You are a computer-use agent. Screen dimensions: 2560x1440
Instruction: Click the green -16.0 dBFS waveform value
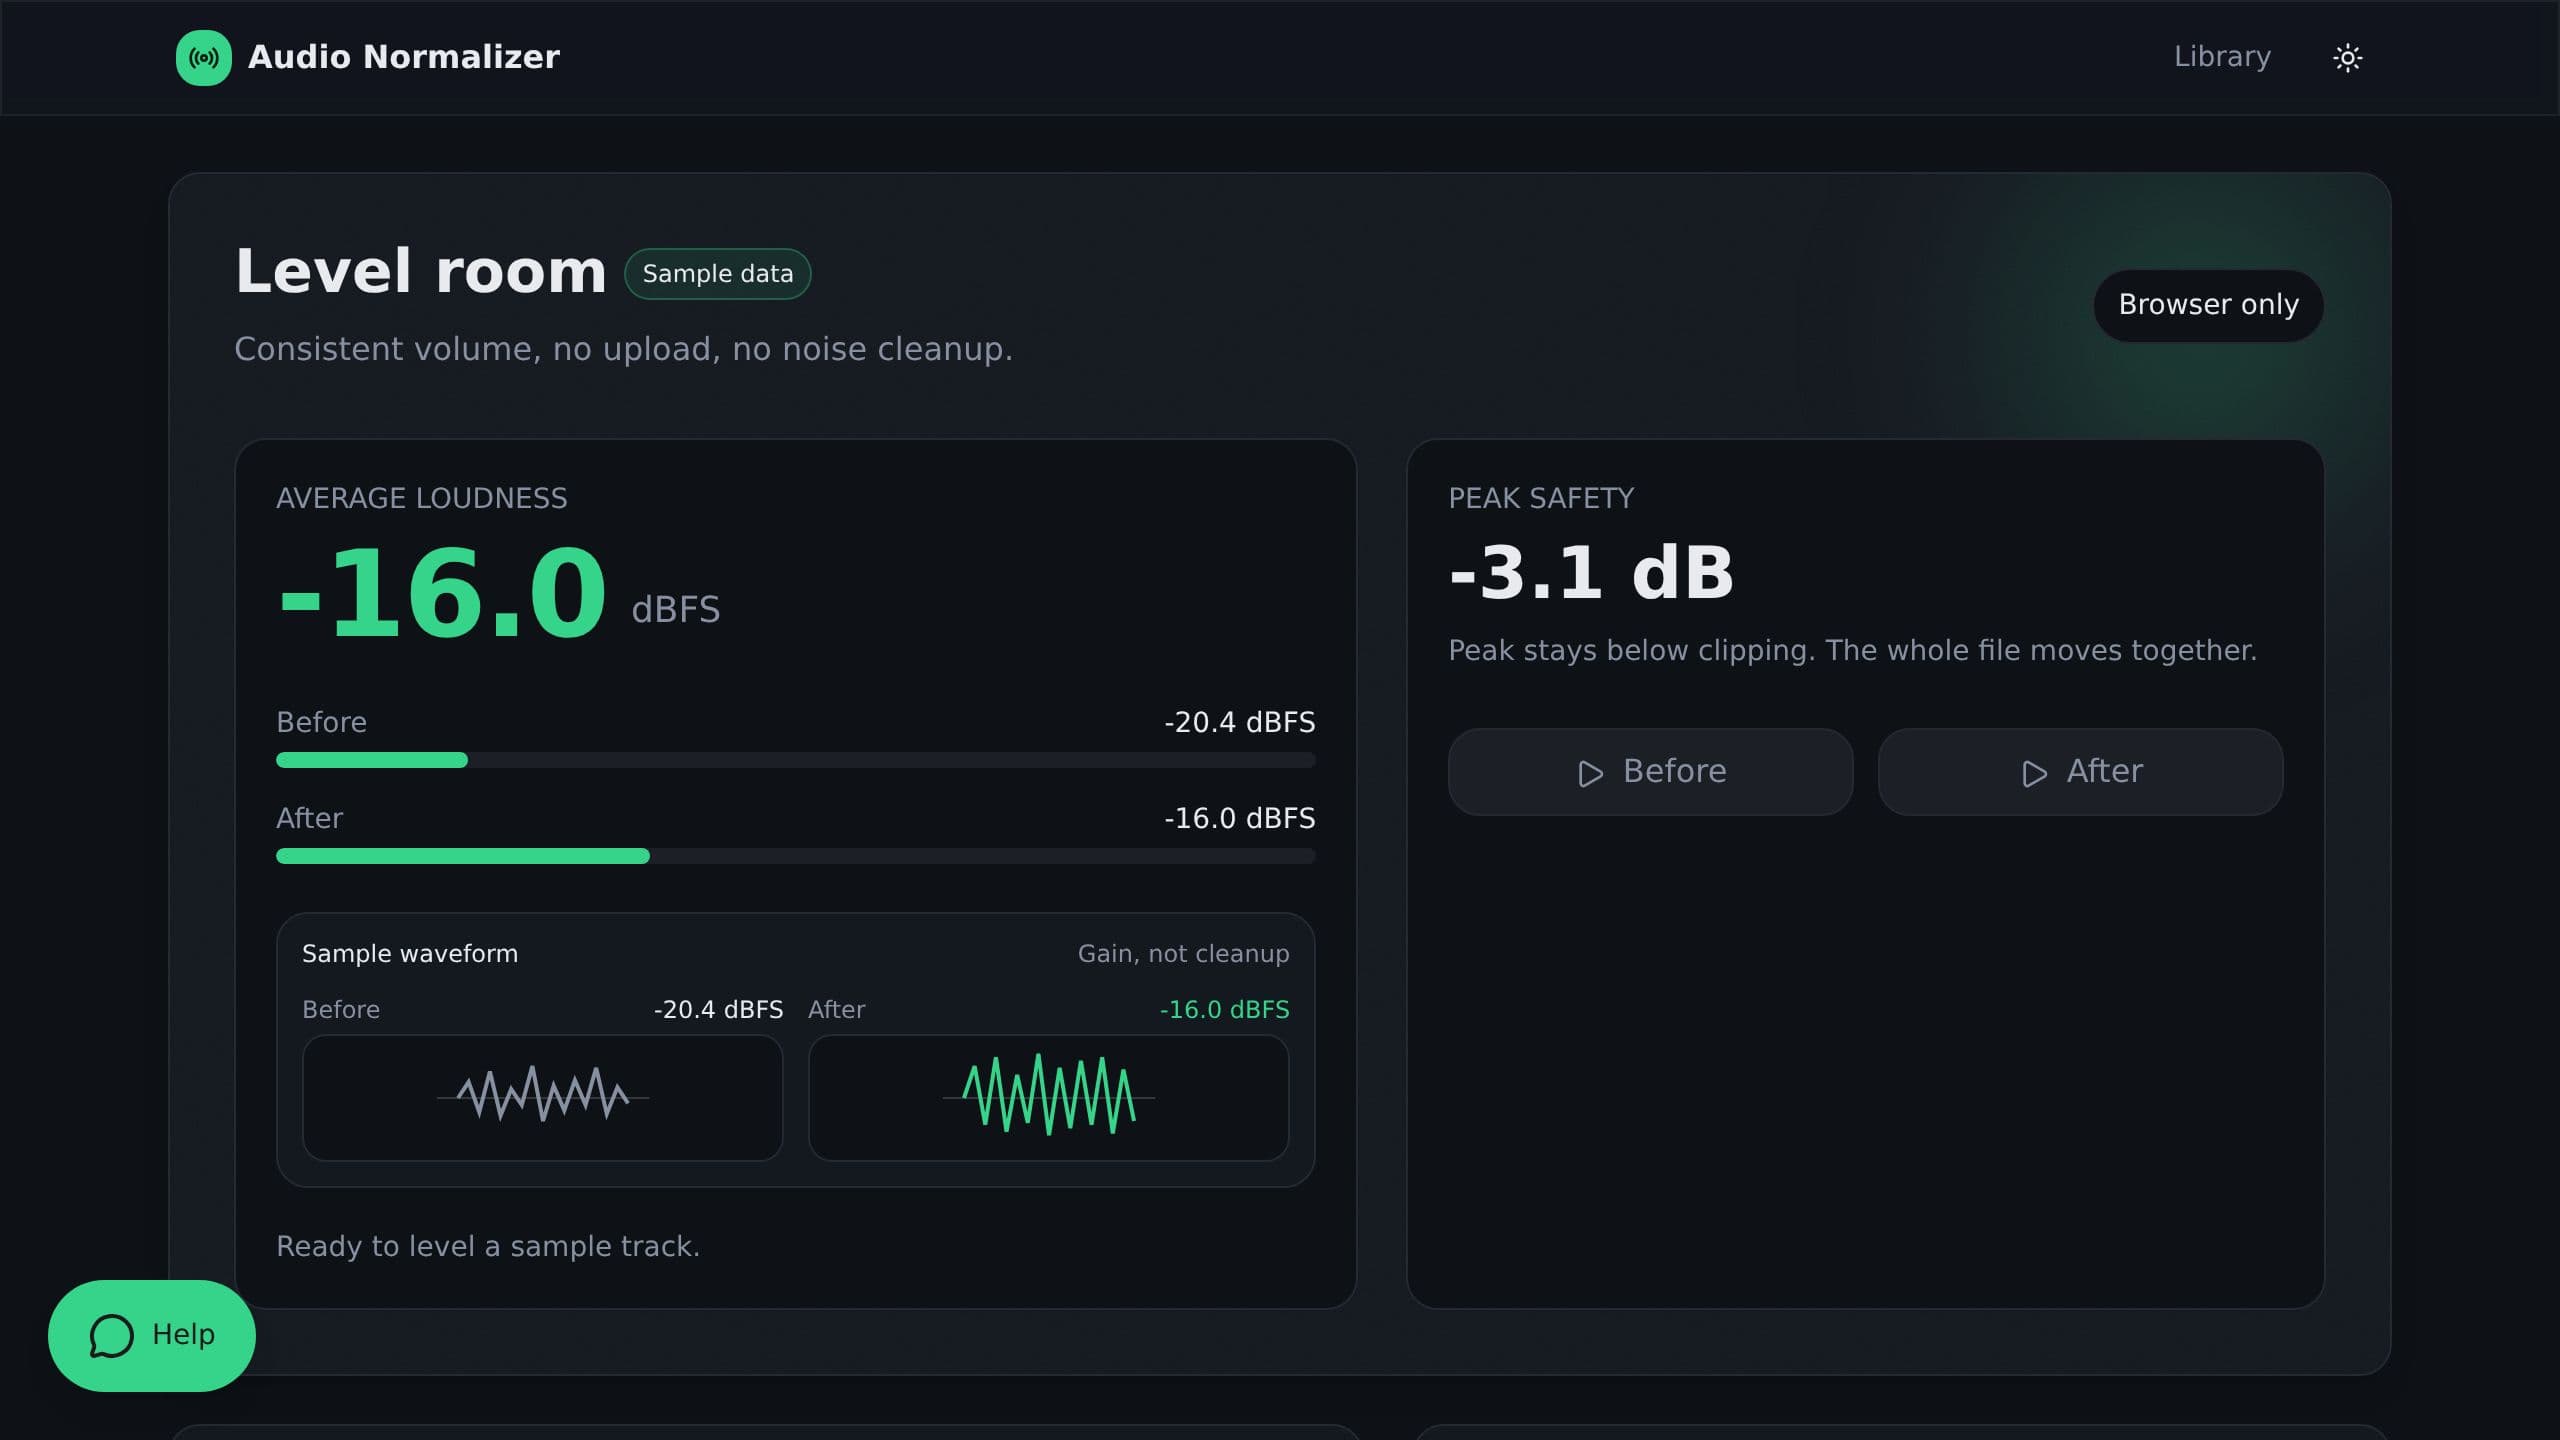pos(1224,1010)
